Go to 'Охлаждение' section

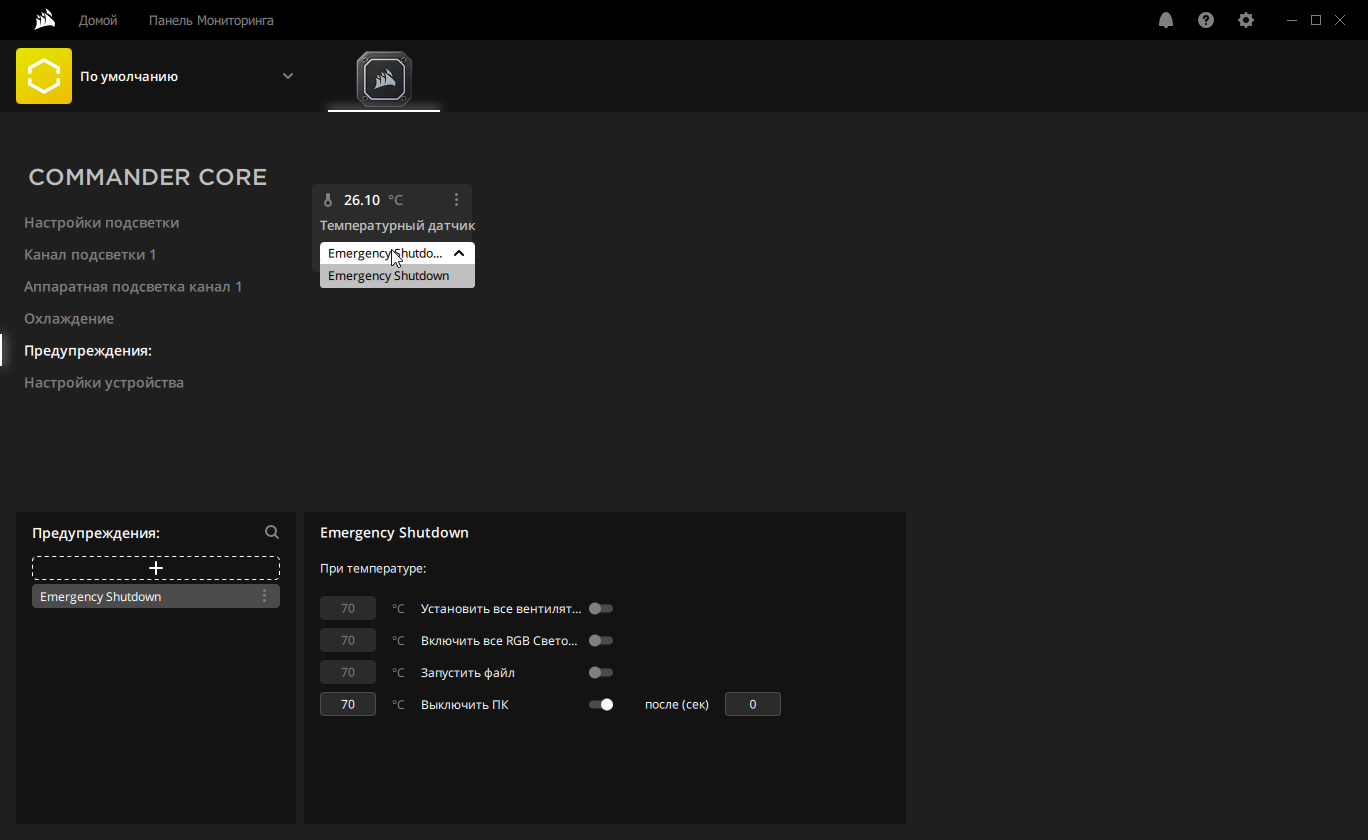click(69, 318)
